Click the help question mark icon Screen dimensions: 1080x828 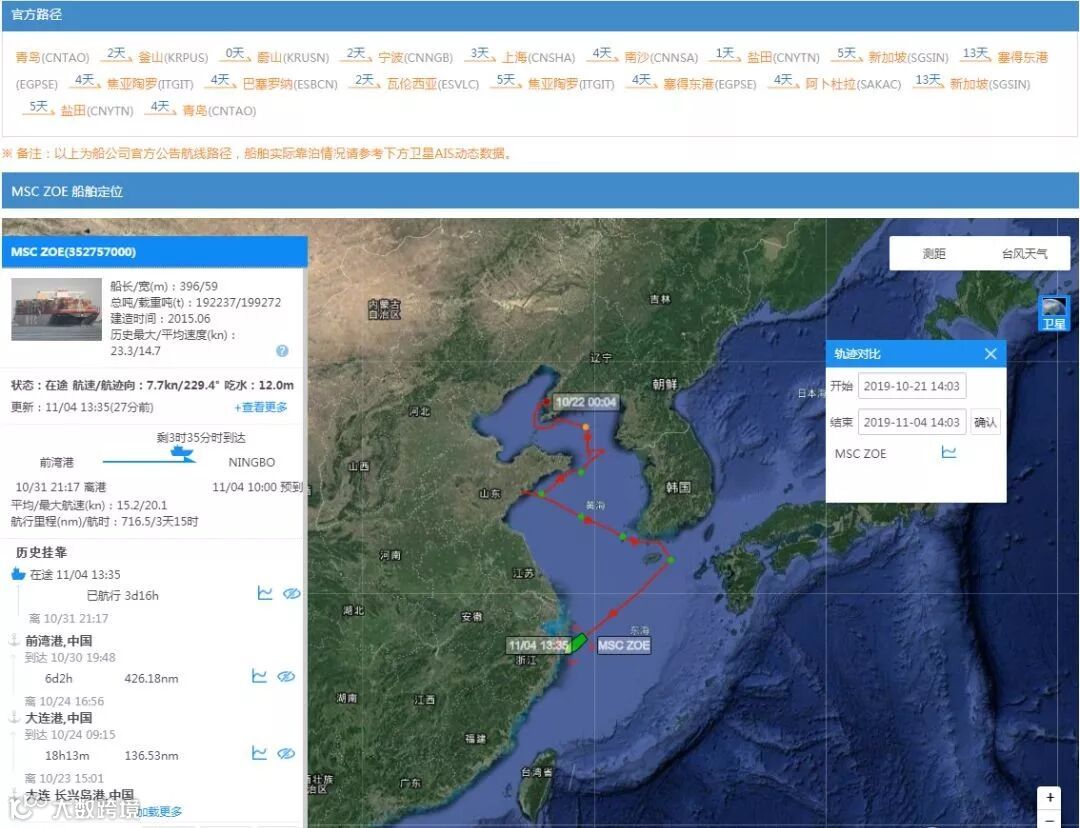click(282, 351)
